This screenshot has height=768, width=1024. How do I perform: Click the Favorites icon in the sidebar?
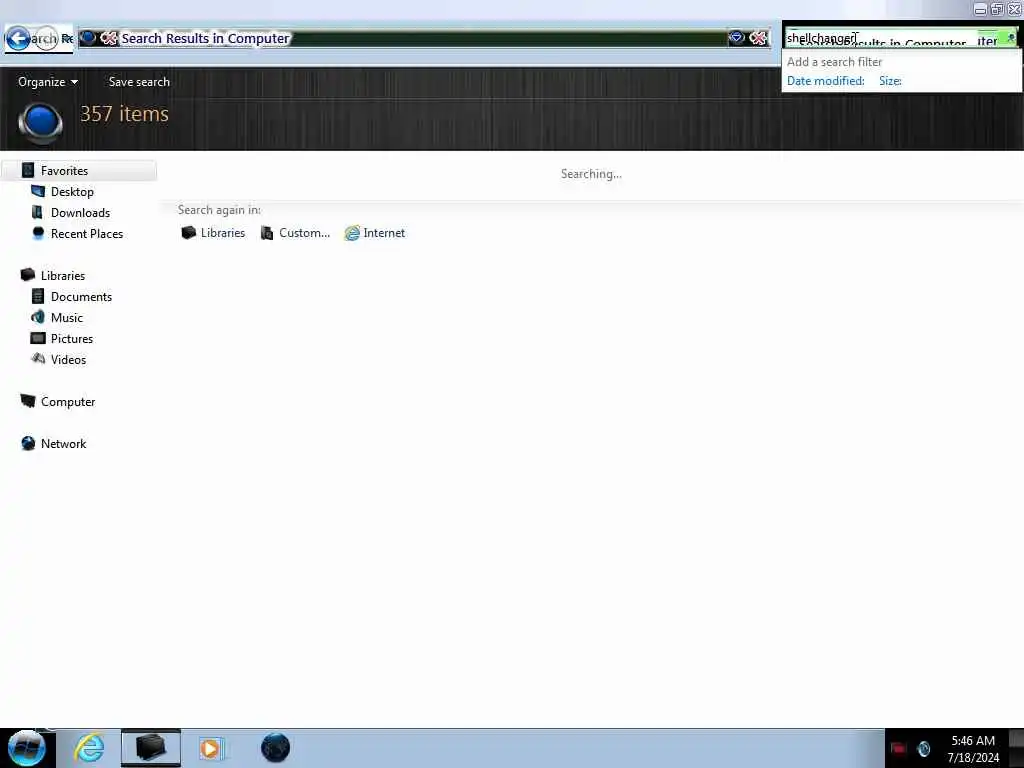pos(28,170)
